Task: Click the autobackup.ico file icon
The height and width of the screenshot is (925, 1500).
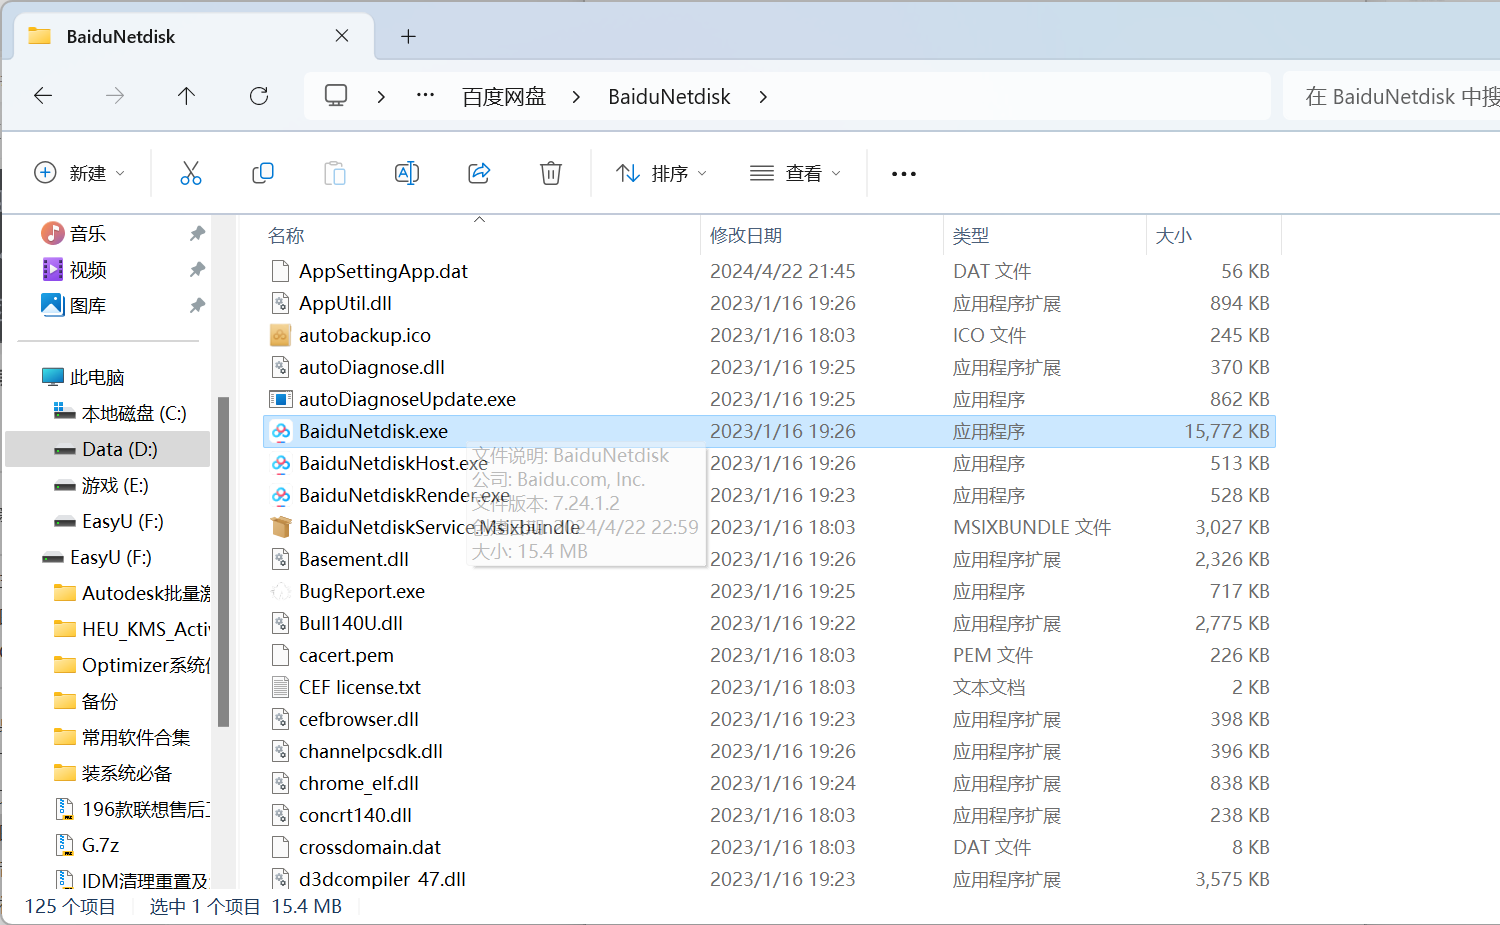Action: pyautogui.click(x=281, y=335)
